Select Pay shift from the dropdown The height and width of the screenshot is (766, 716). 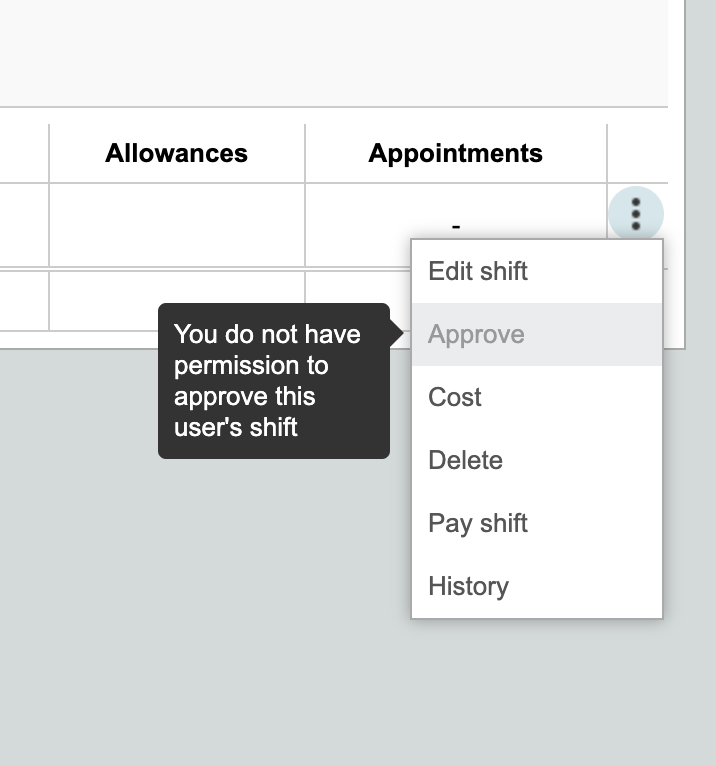[537, 523]
